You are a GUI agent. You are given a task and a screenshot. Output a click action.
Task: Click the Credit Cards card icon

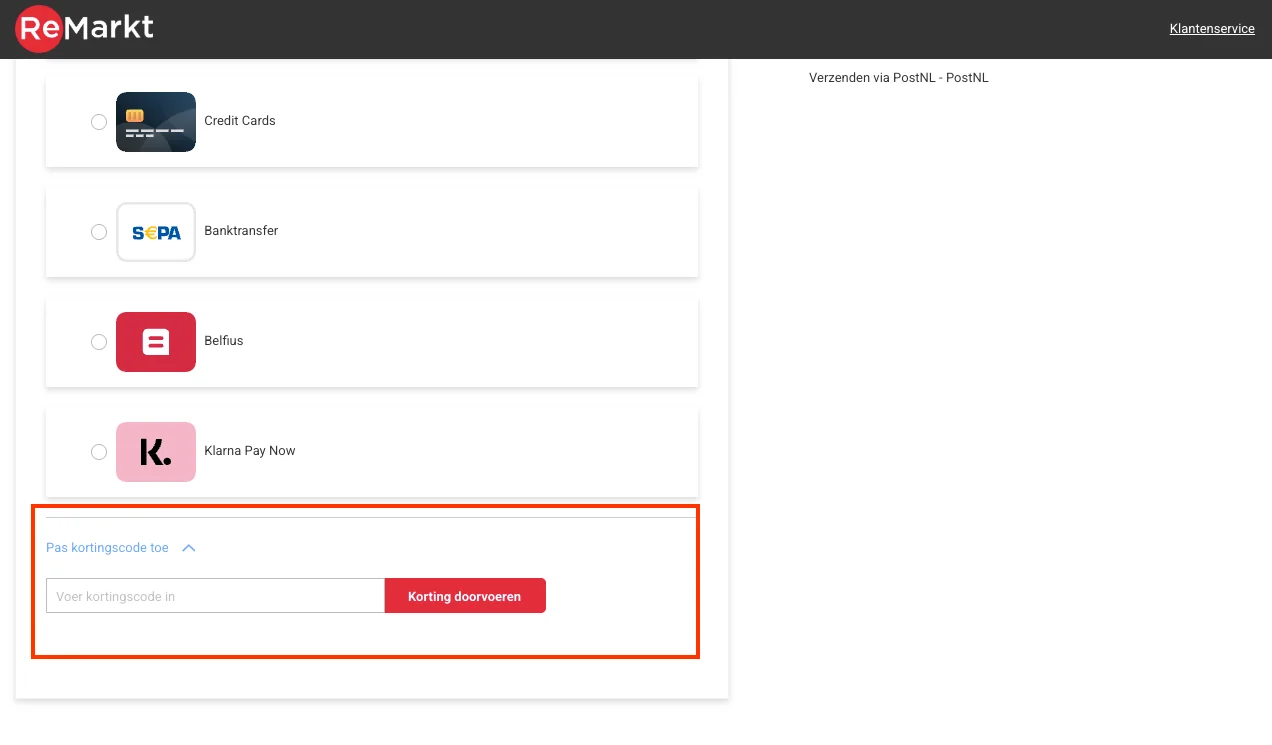click(x=155, y=122)
